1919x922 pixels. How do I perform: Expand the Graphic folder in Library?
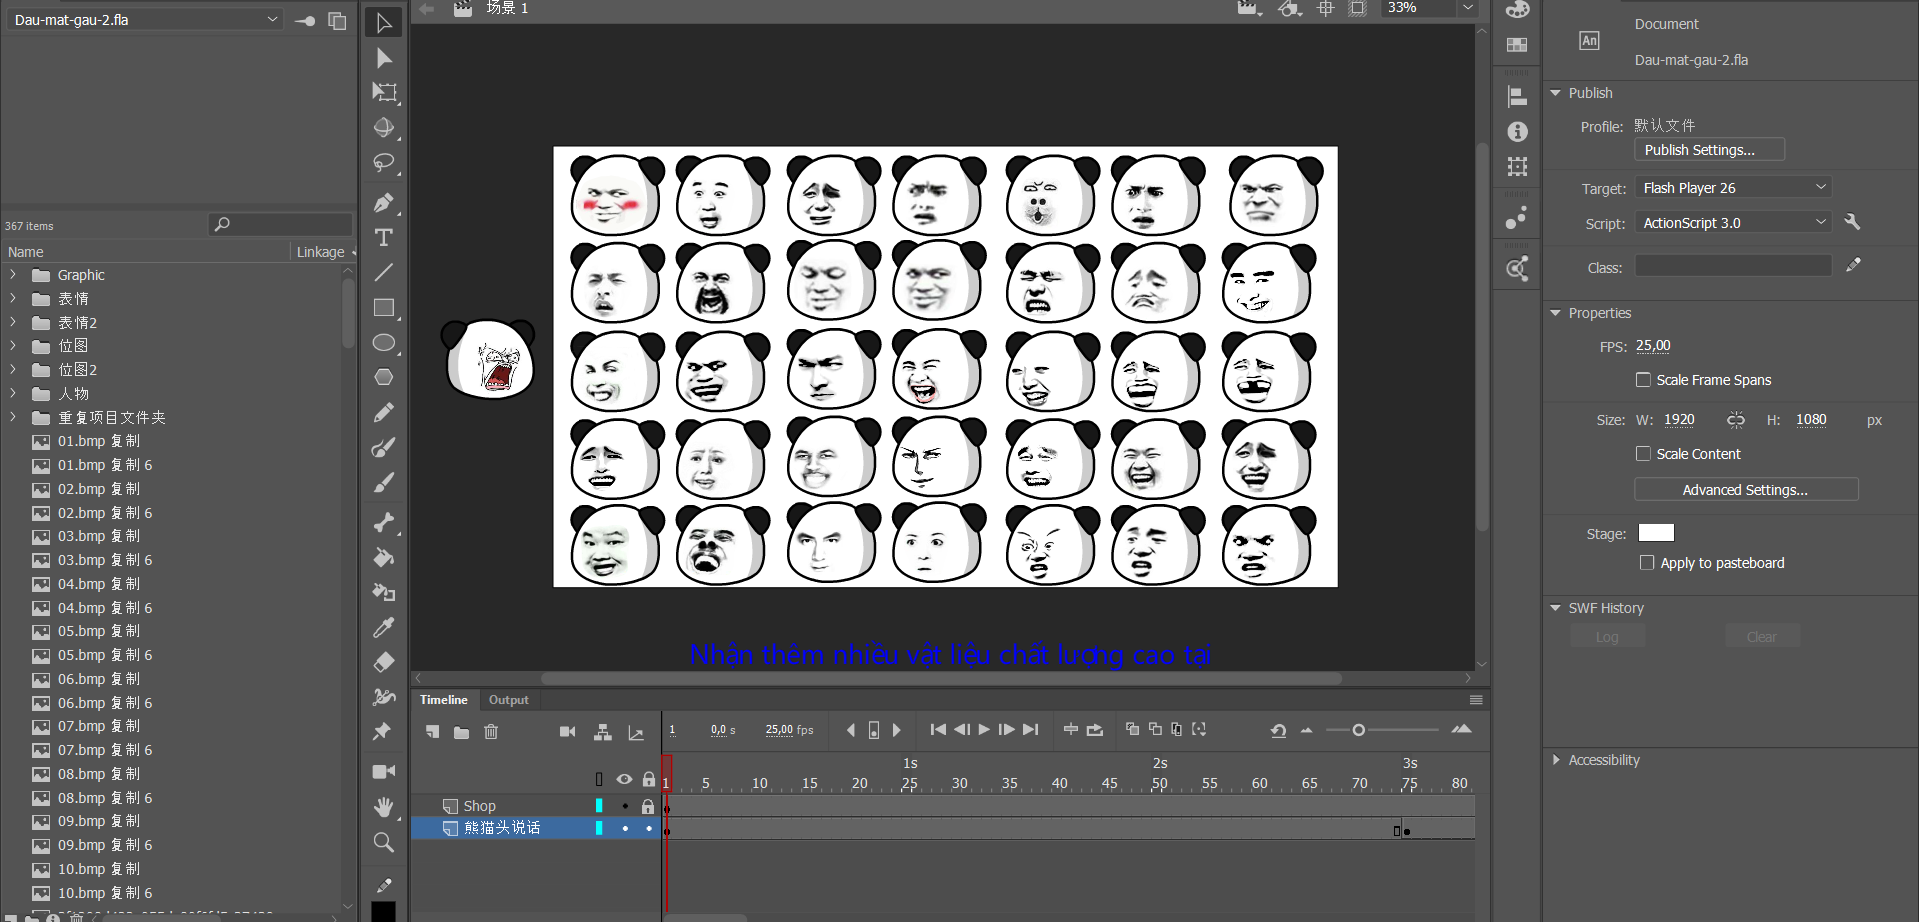13,275
